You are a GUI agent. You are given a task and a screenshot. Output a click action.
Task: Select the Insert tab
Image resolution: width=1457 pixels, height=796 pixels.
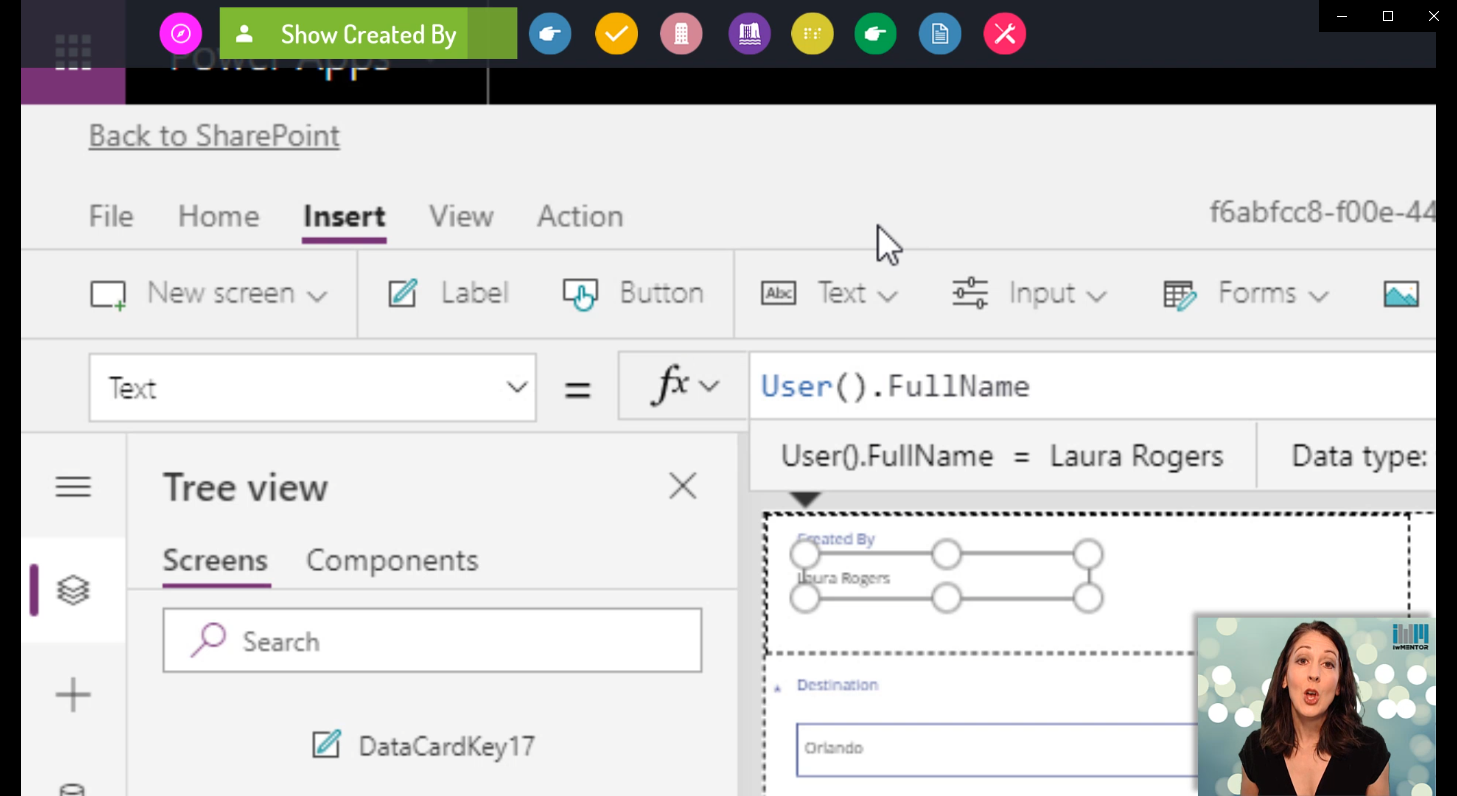click(345, 216)
